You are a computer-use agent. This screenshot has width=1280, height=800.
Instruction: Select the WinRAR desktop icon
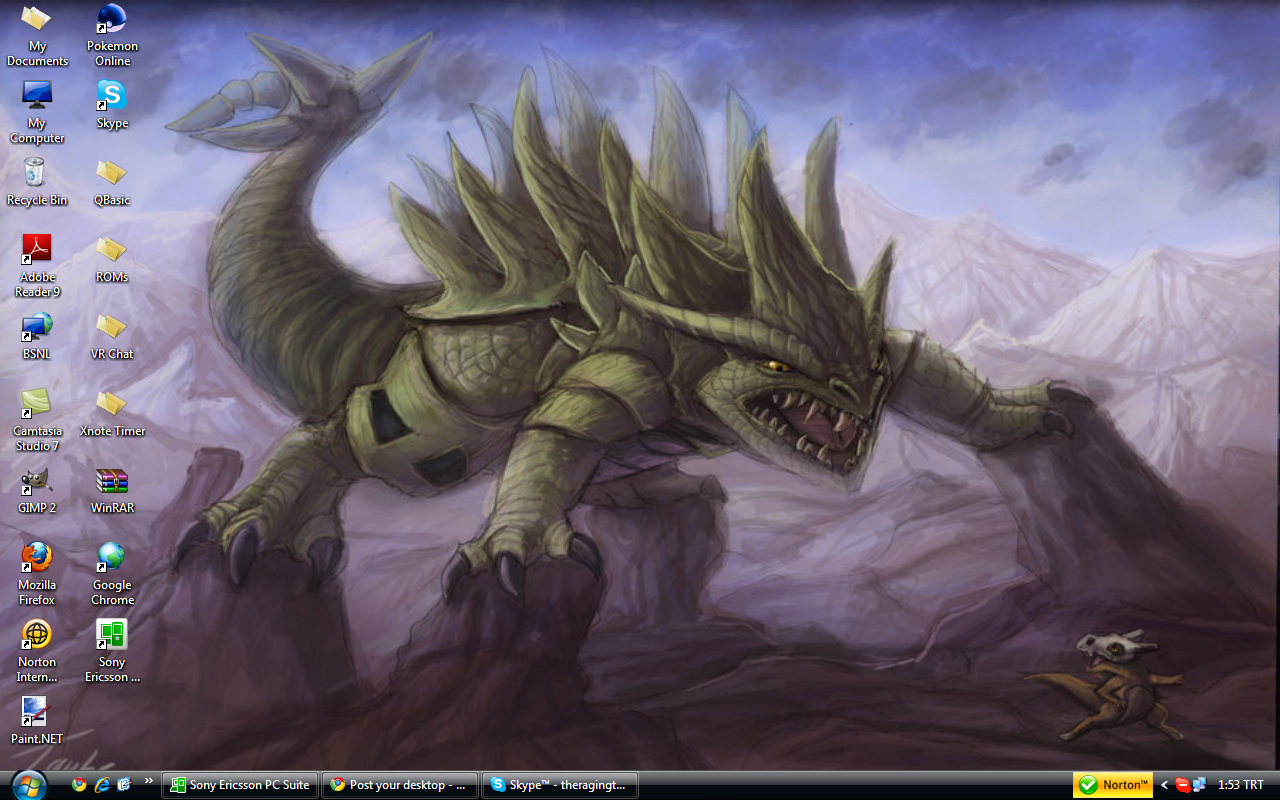point(112,482)
